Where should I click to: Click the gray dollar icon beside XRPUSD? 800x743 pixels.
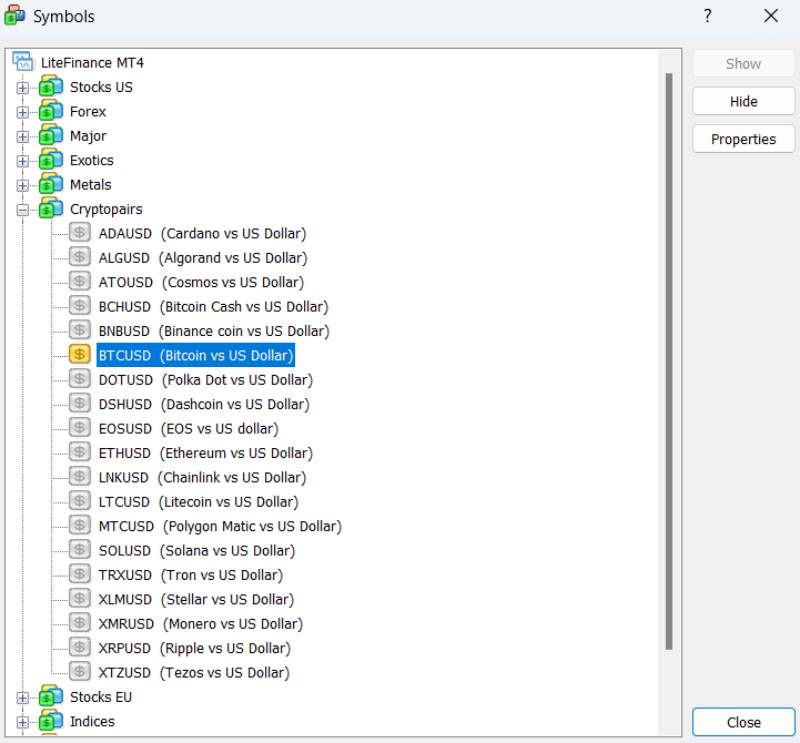coord(80,648)
